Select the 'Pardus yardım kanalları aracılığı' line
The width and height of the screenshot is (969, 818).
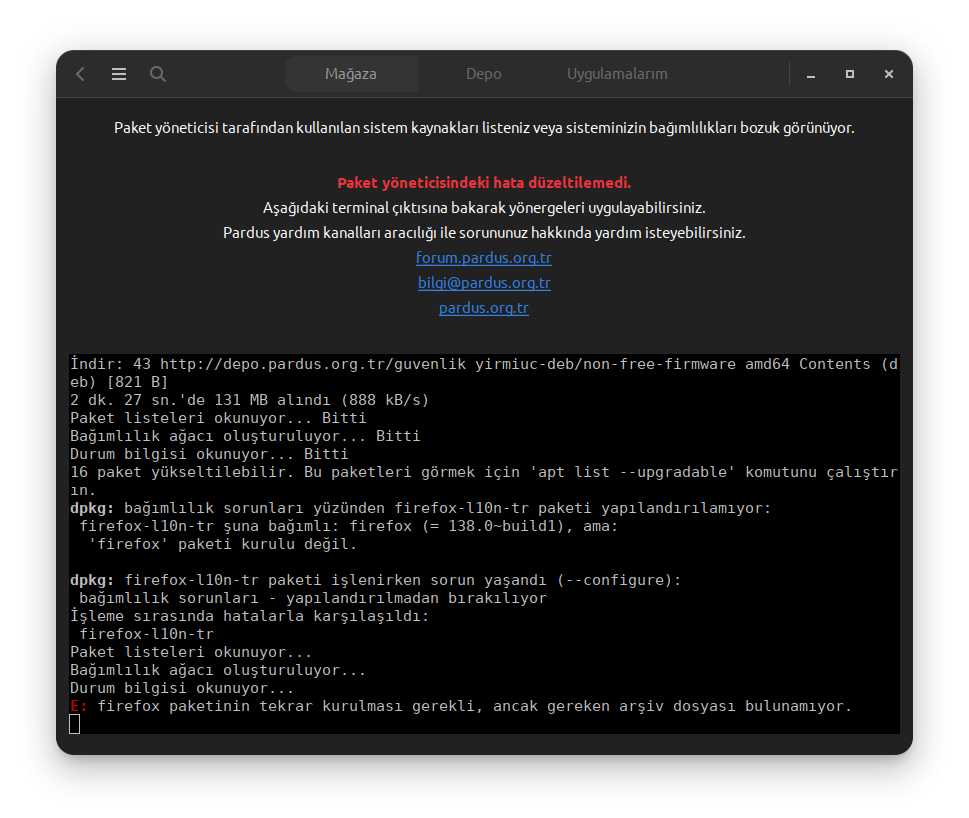pyautogui.click(x=484, y=233)
